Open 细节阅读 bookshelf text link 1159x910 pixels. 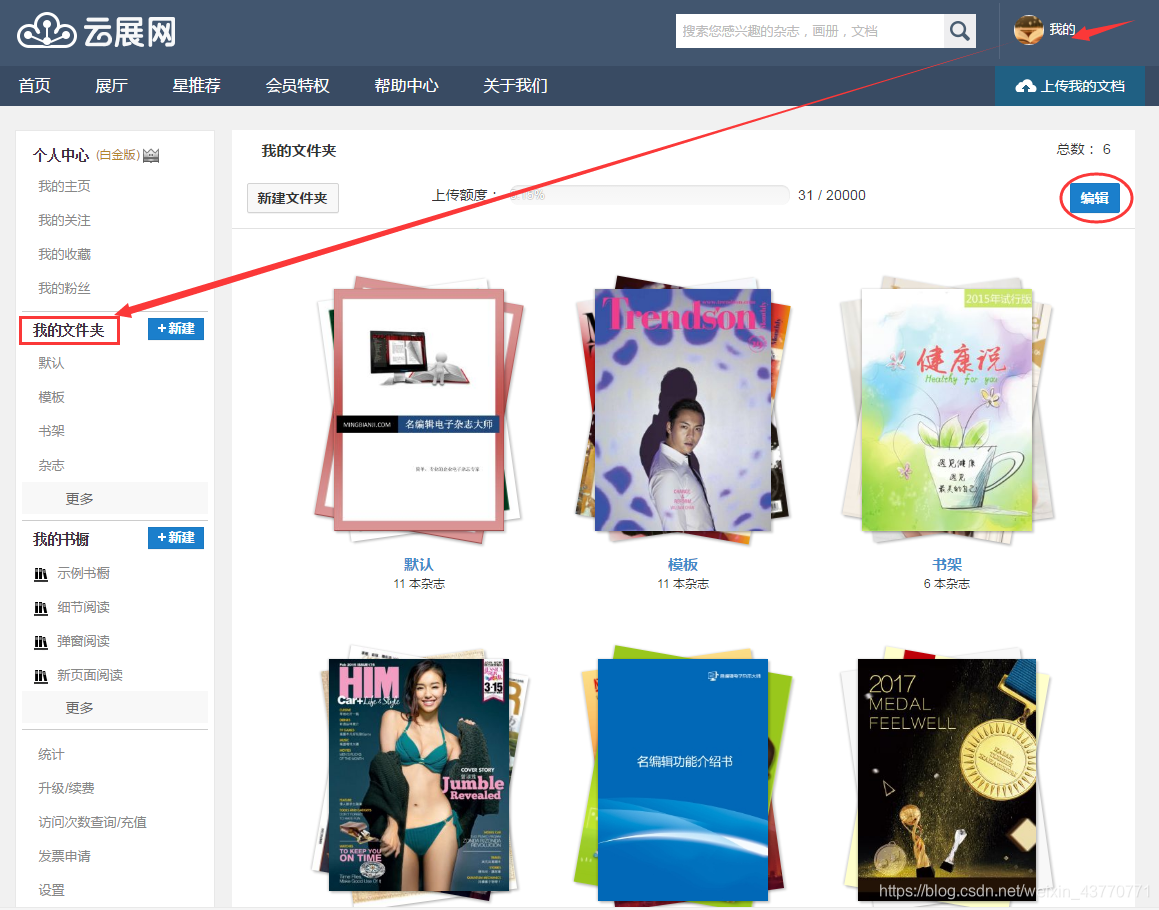pyautogui.click(x=84, y=608)
